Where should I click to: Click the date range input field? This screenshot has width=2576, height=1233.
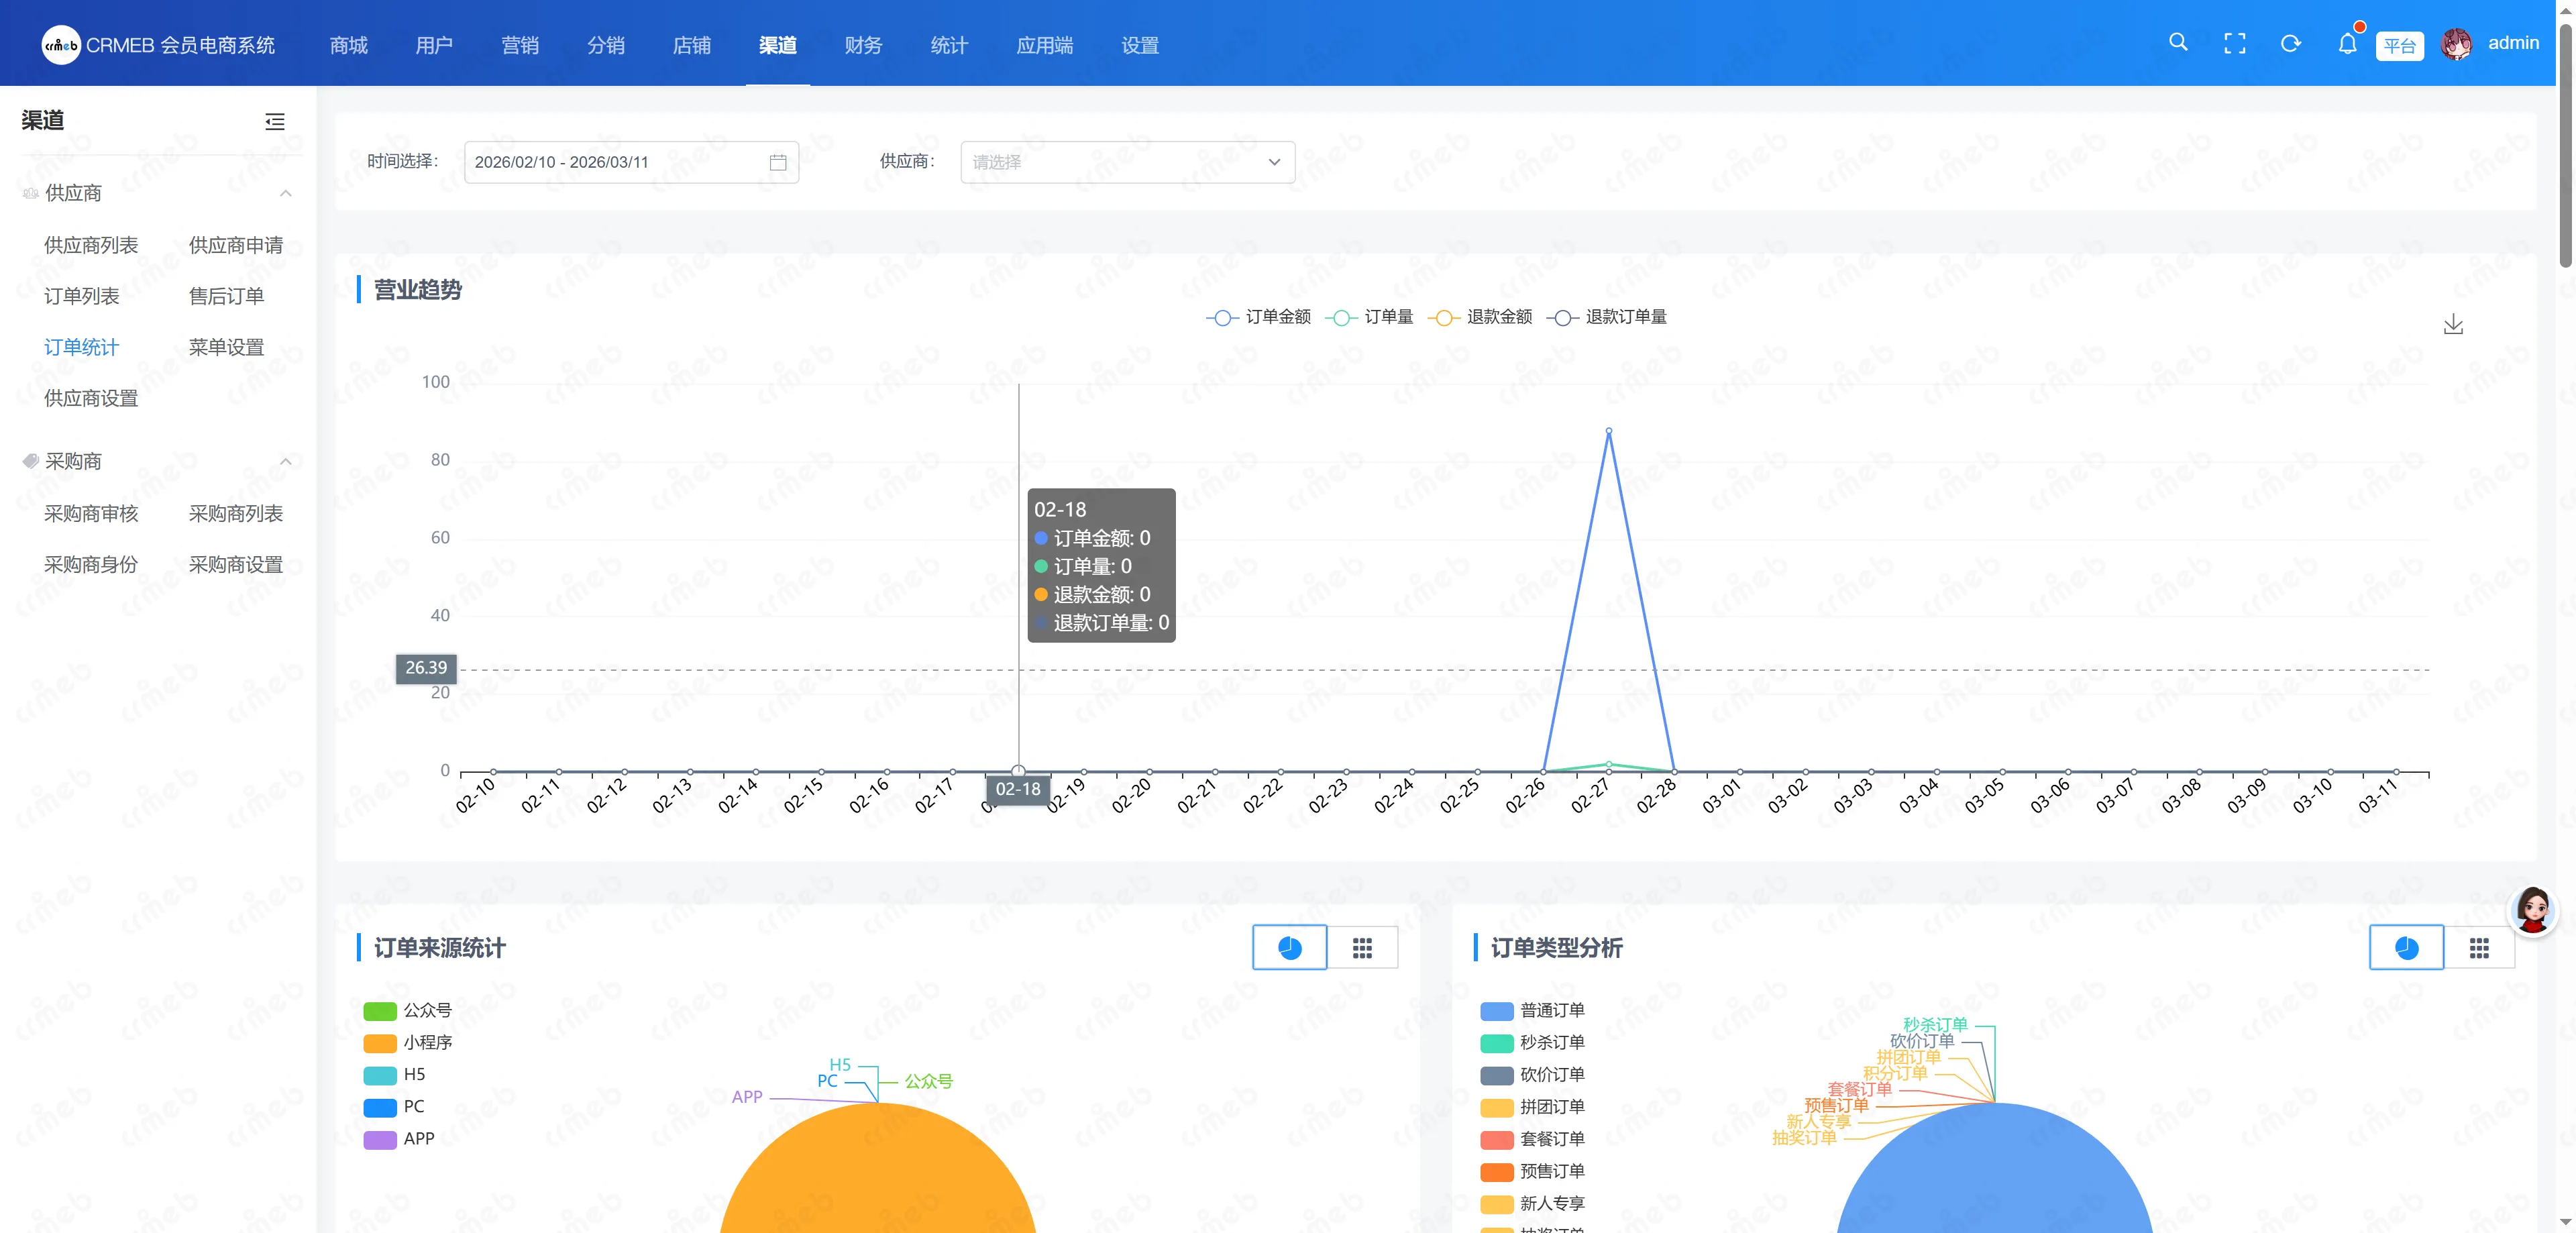pos(631,162)
